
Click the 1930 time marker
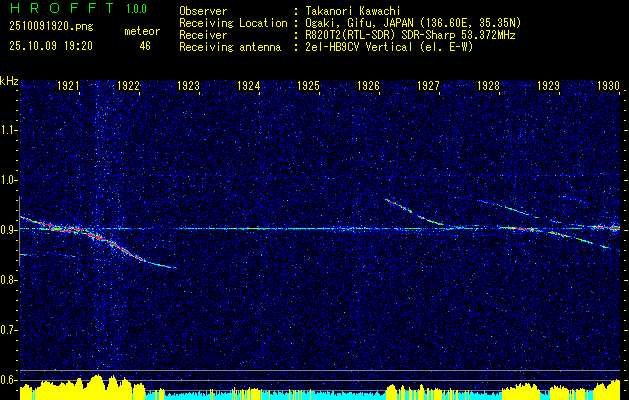[x=608, y=85]
